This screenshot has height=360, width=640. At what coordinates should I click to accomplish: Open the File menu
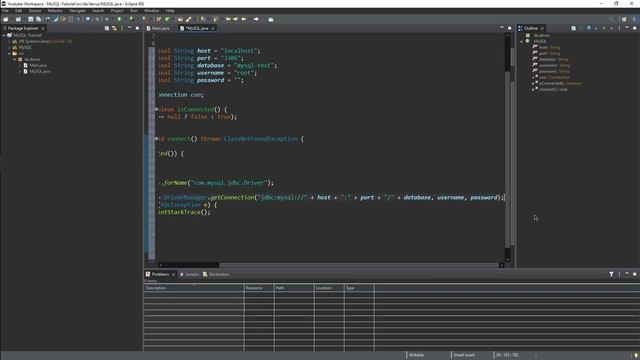pos(5,11)
